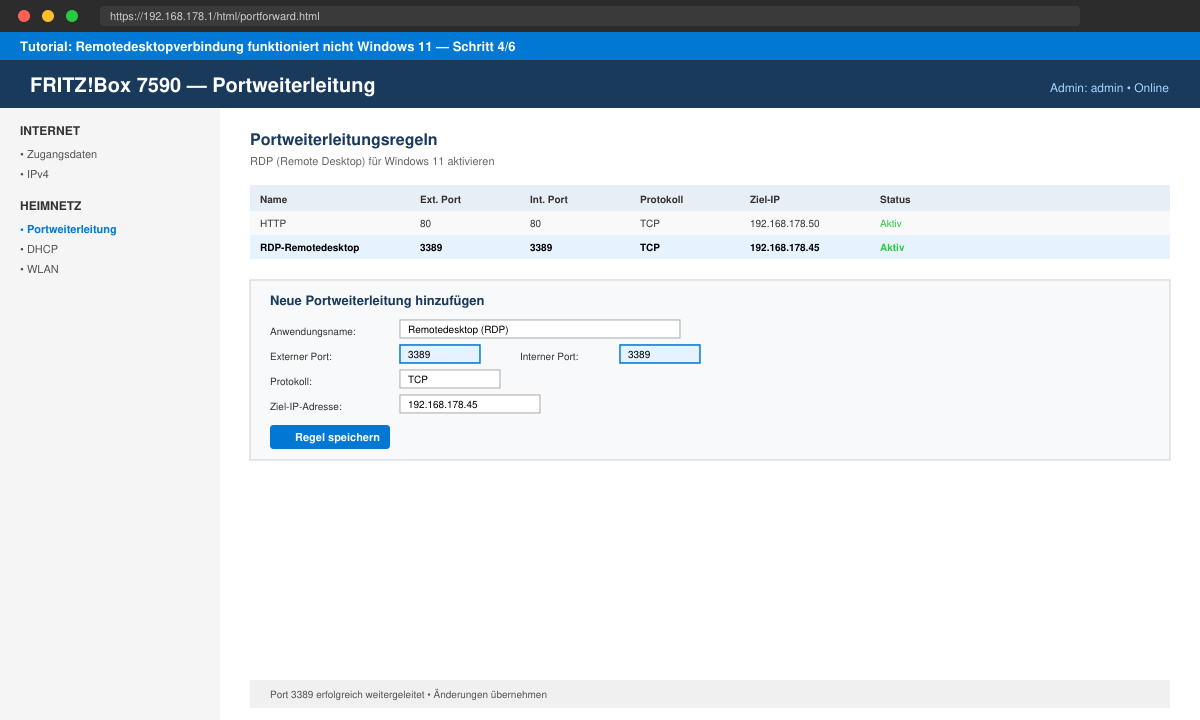This screenshot has width=1200, height=720.
Task: Click the Ext. Port column header
Action: [x=440, y=199]
